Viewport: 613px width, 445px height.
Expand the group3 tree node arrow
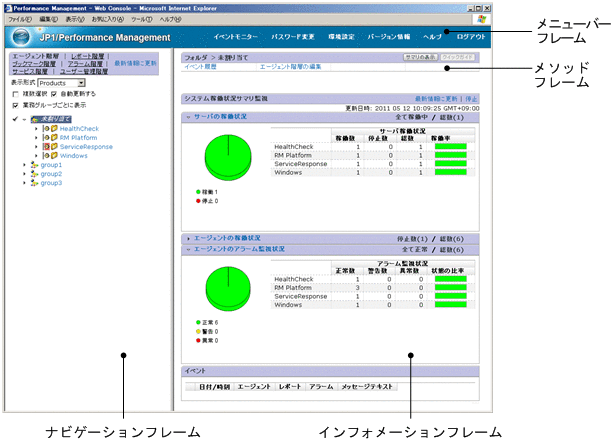coord(24,183)
